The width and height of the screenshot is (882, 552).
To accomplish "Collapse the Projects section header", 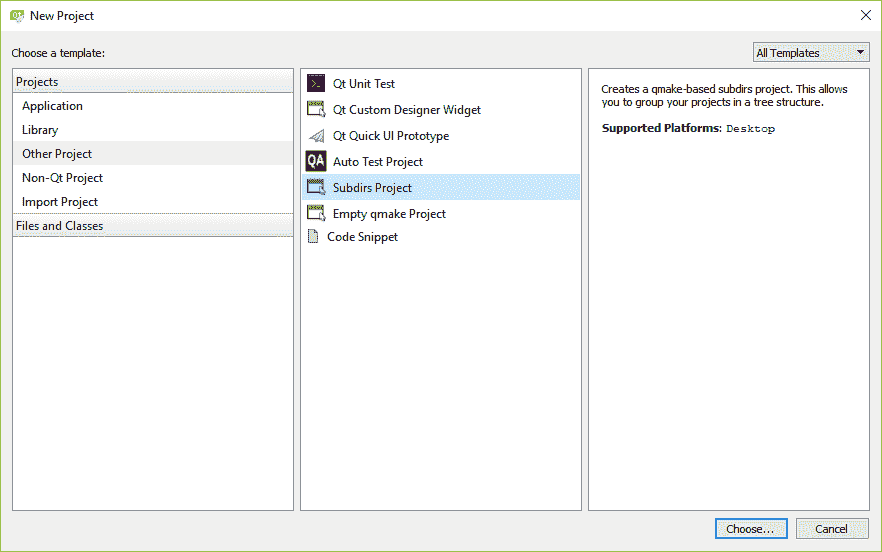I will (37, 82).
